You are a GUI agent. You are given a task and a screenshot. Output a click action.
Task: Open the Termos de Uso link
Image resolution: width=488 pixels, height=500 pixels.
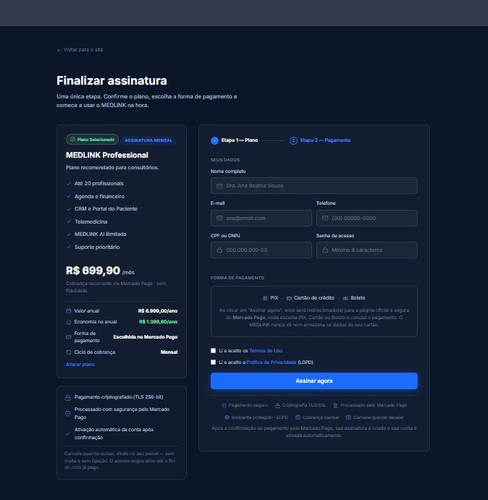(266, 351)
